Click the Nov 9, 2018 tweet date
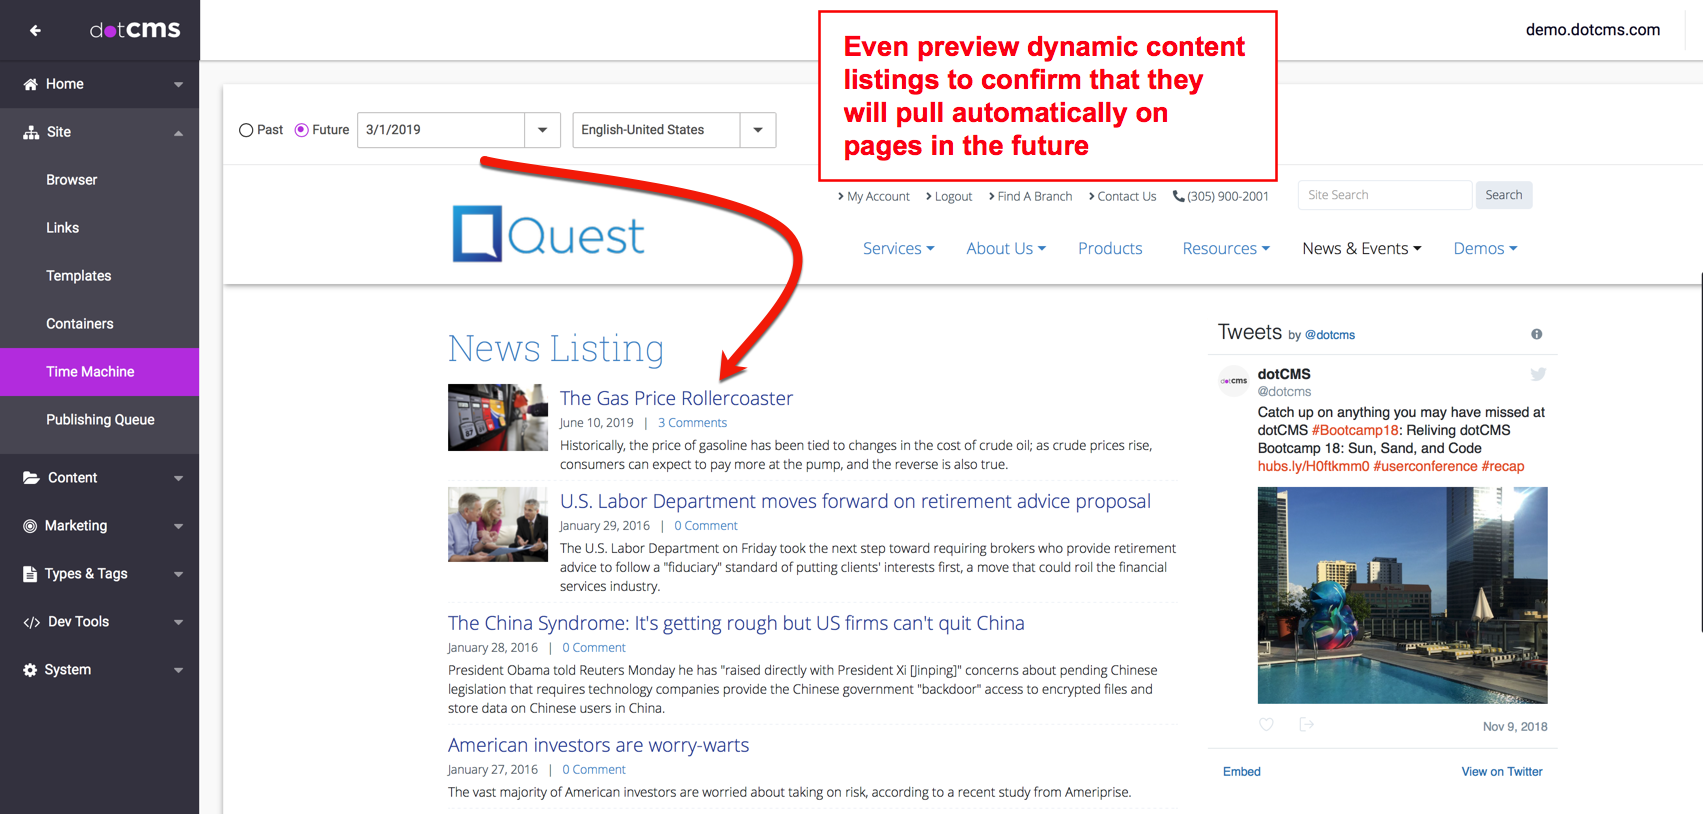The height and width of the screenshot is (814, 1703). coord(1514,727)
